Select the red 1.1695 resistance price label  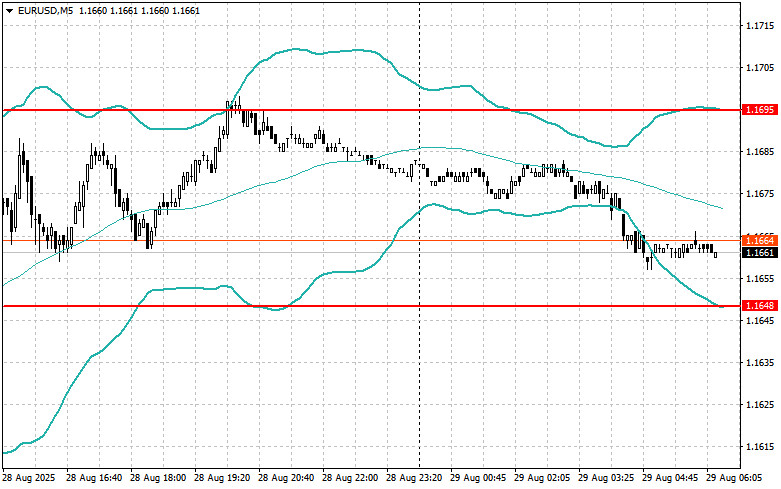click(760, 110)
